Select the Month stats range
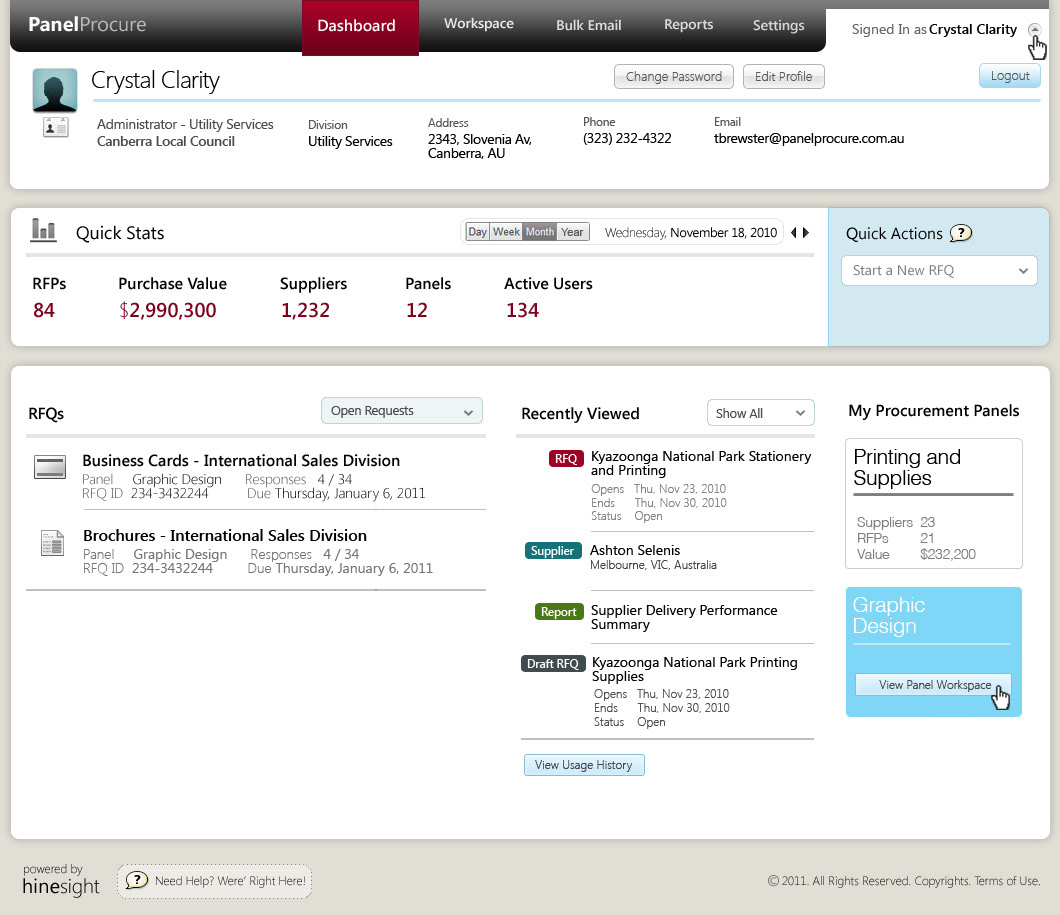 pos(539,232)
